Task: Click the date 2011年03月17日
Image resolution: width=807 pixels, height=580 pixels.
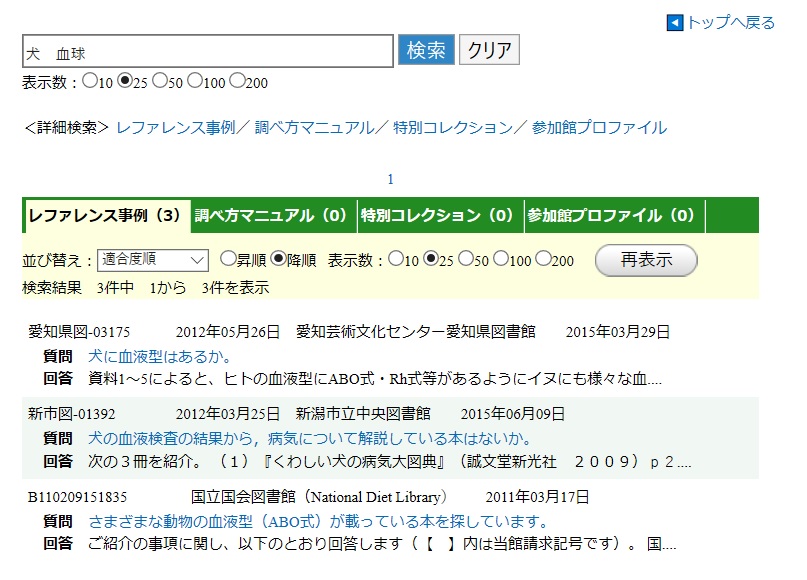Action: point(537,497)
